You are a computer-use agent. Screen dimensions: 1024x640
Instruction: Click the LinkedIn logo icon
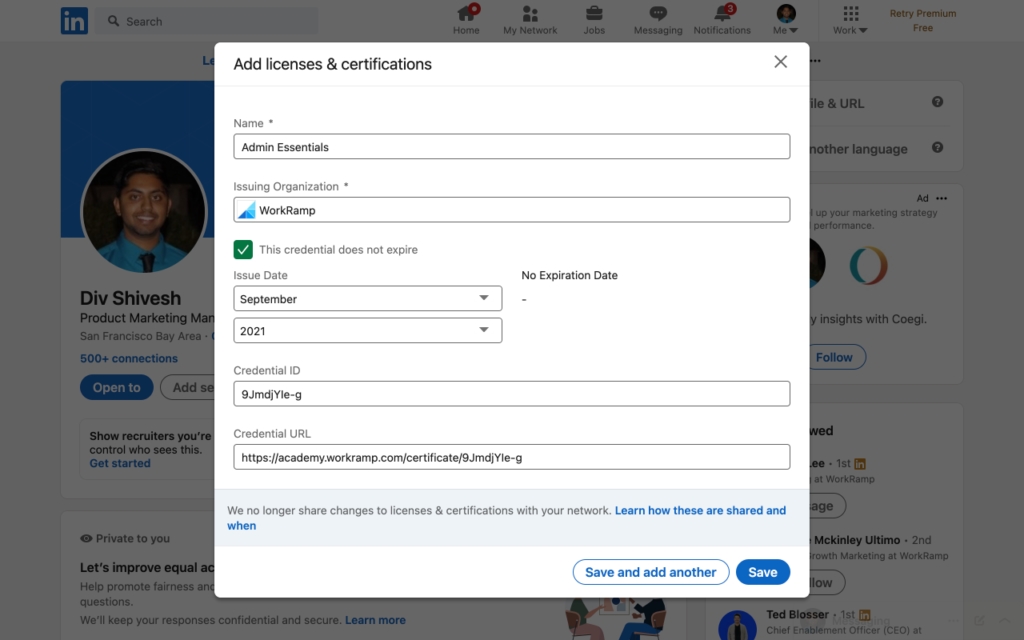click(74, 21)
